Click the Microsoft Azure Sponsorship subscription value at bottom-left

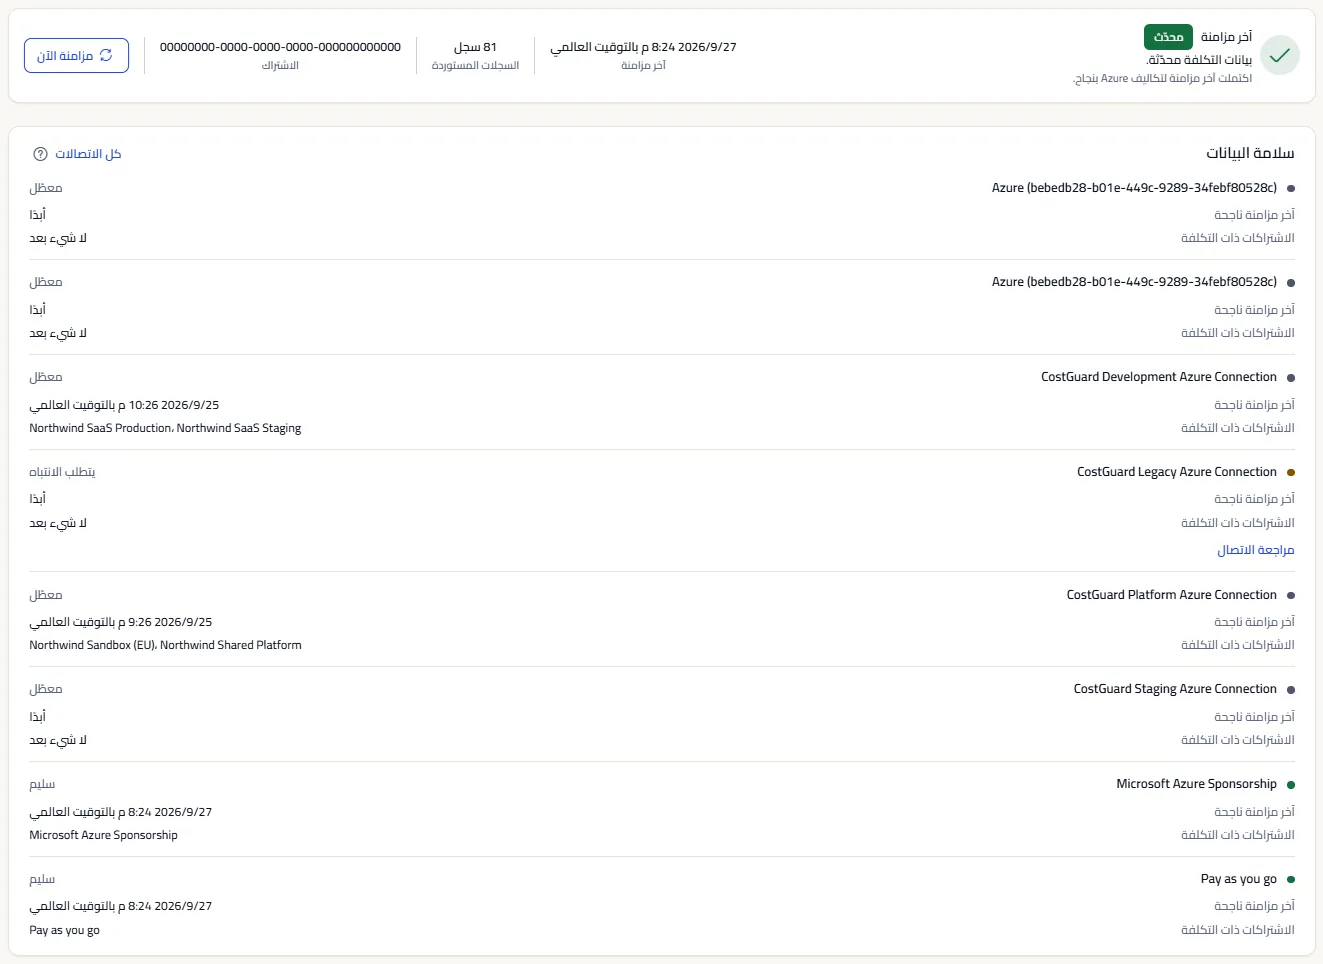(x=103, y=835)
